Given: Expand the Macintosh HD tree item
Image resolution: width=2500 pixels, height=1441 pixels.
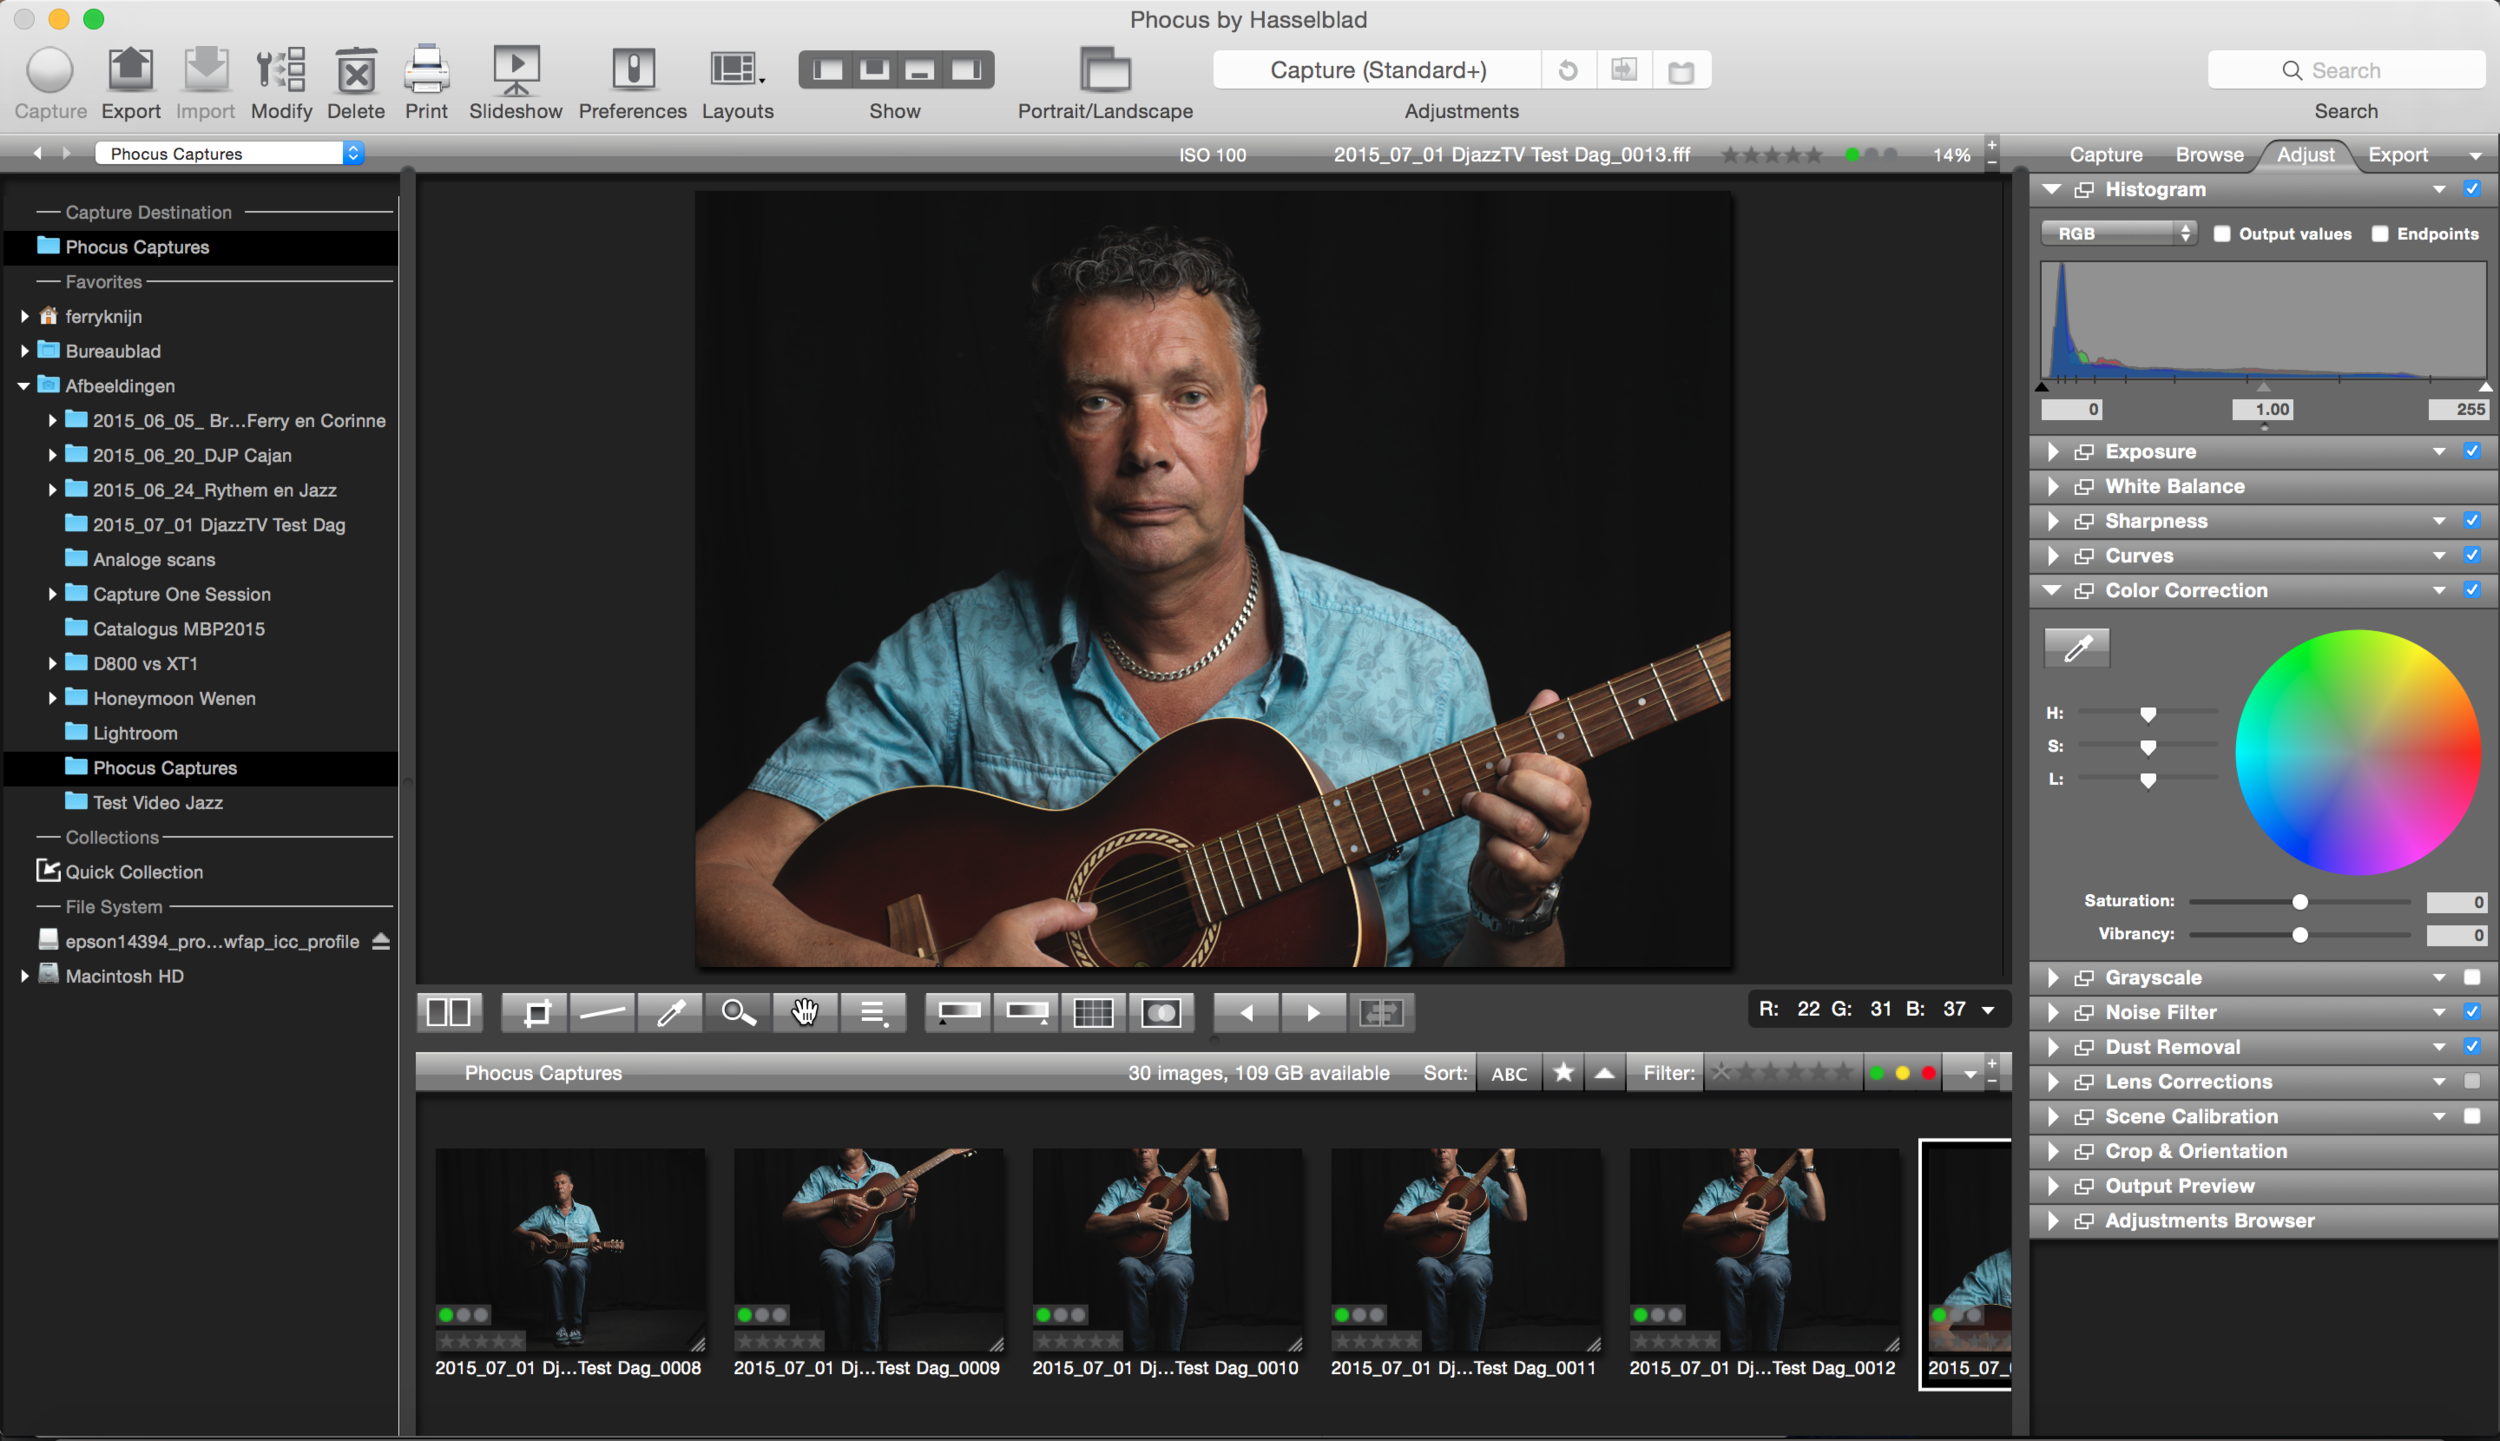Looking at the screenshot, I should tap(24, 976).
